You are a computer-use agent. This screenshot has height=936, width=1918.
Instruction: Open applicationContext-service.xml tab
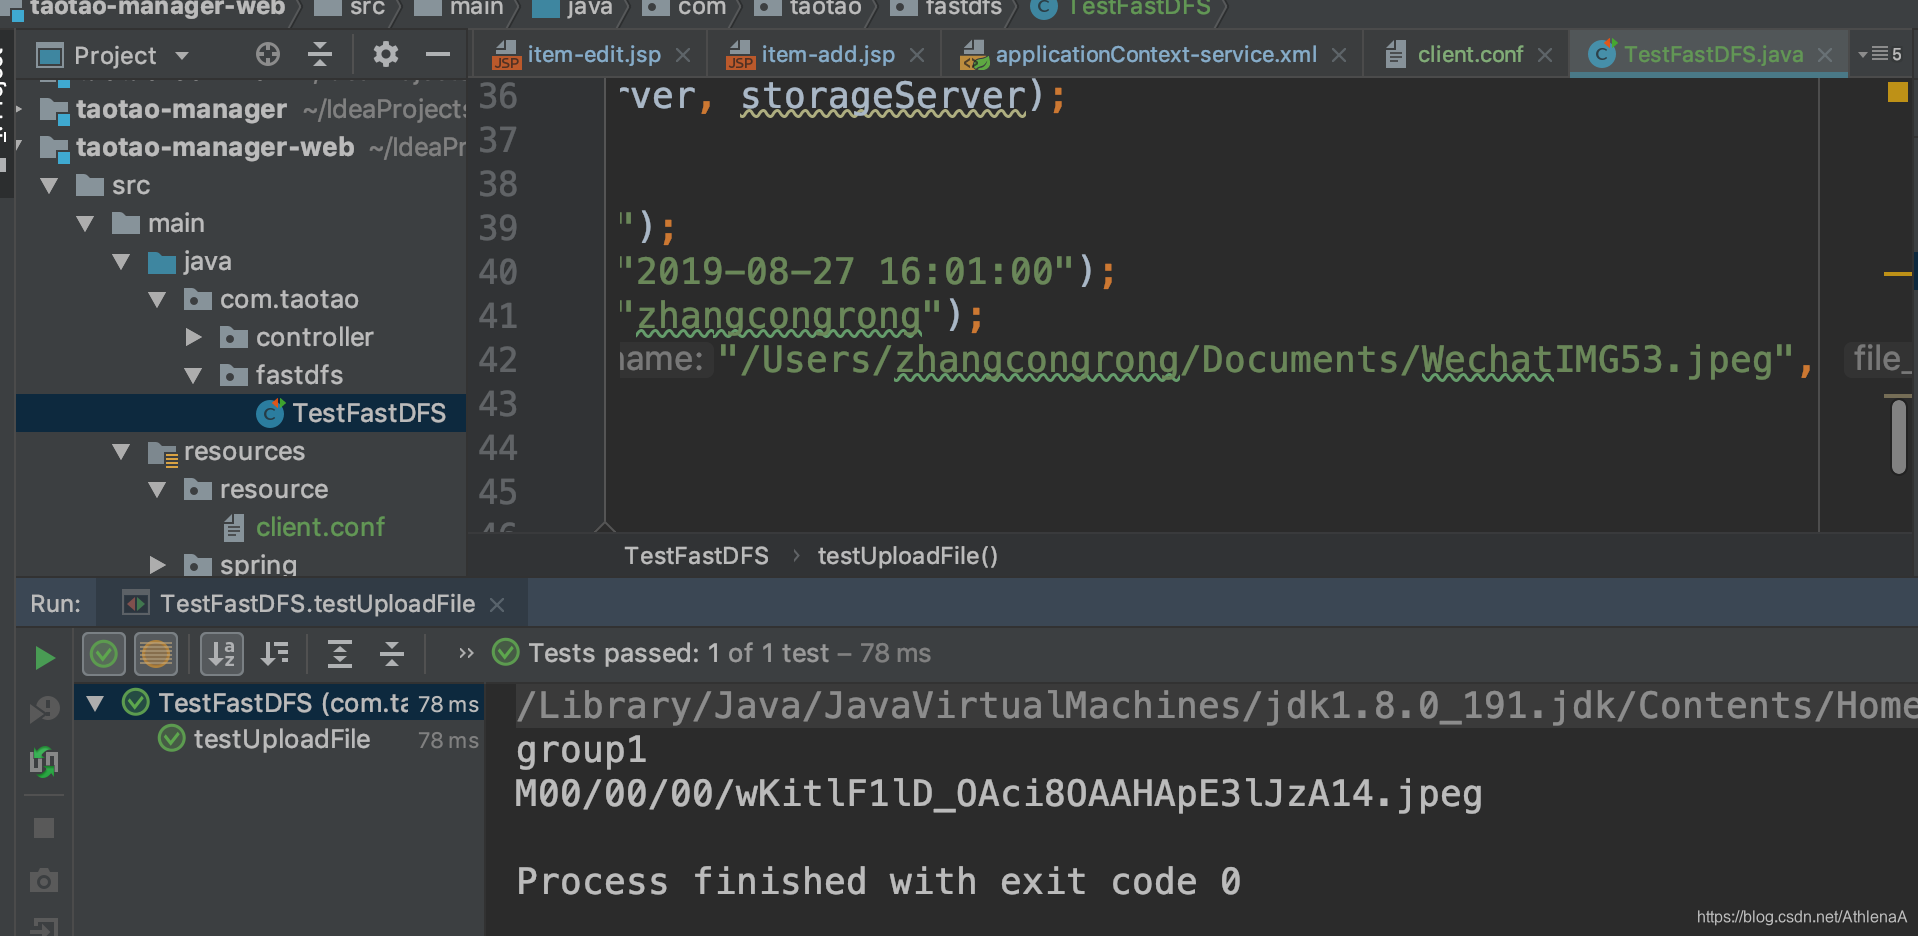1156,54
